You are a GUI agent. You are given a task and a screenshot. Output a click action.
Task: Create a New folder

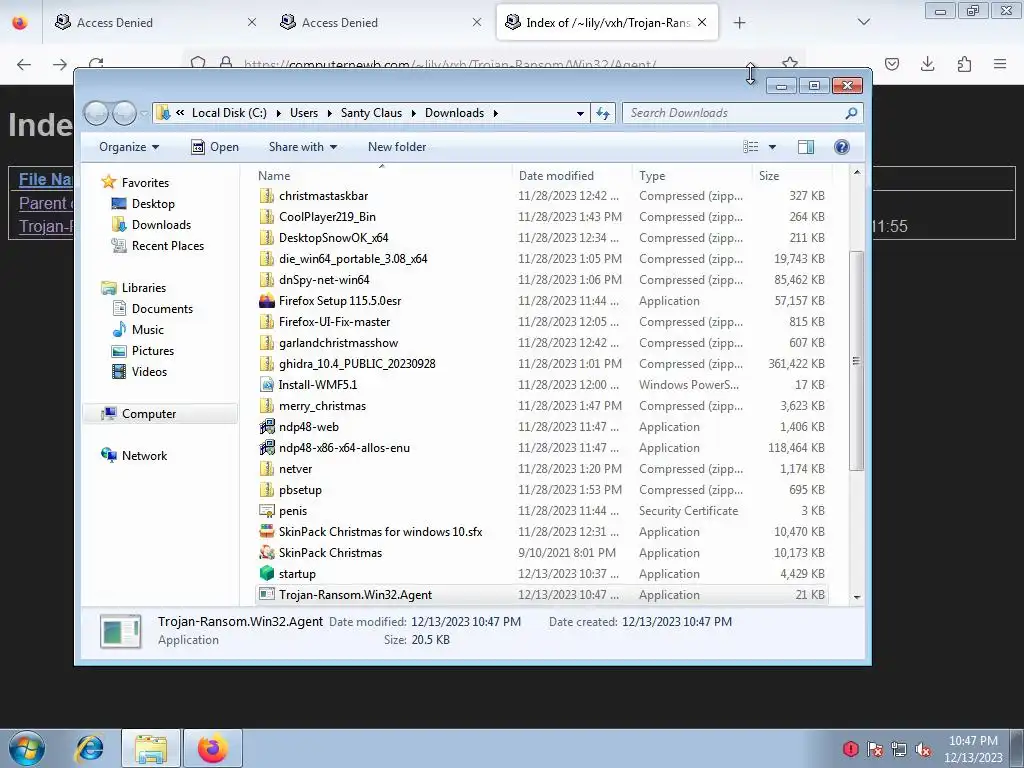coord(397,147)
